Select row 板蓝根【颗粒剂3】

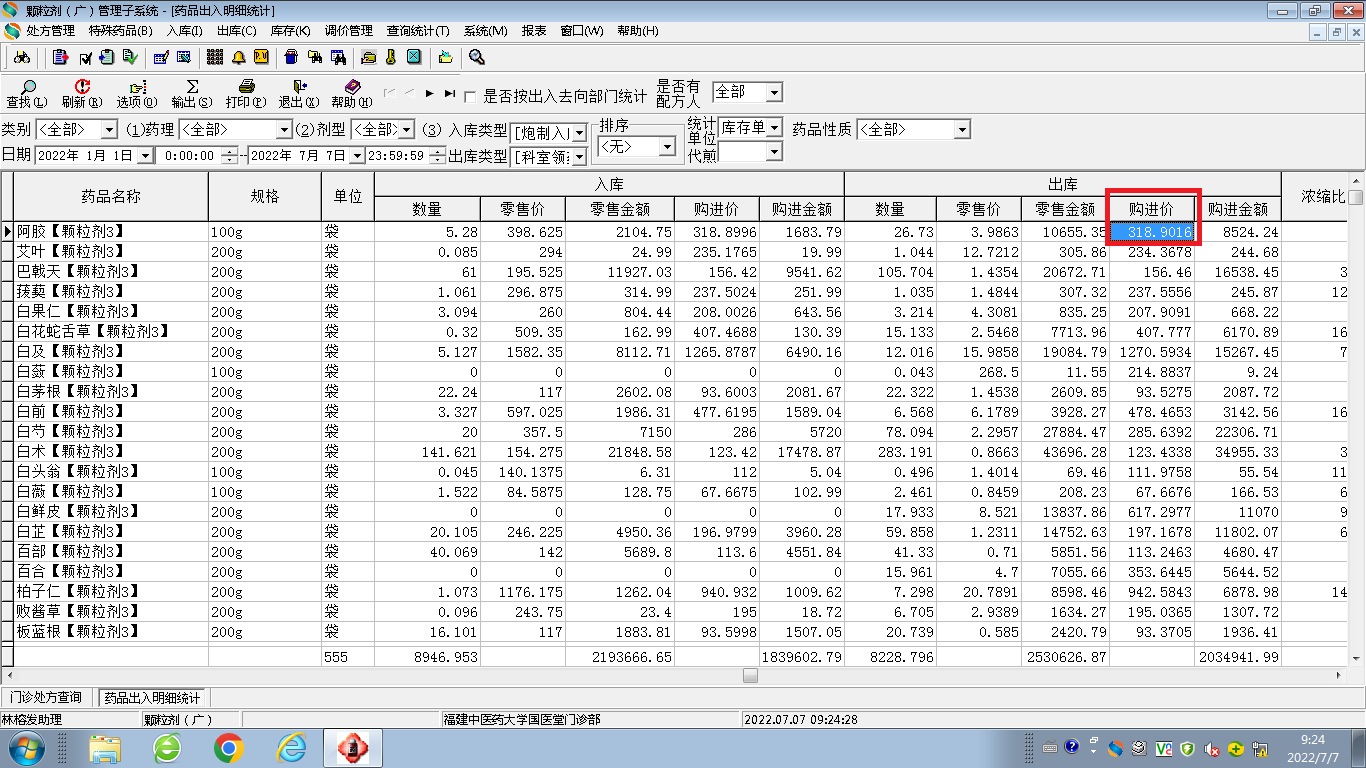click(680, 632)
